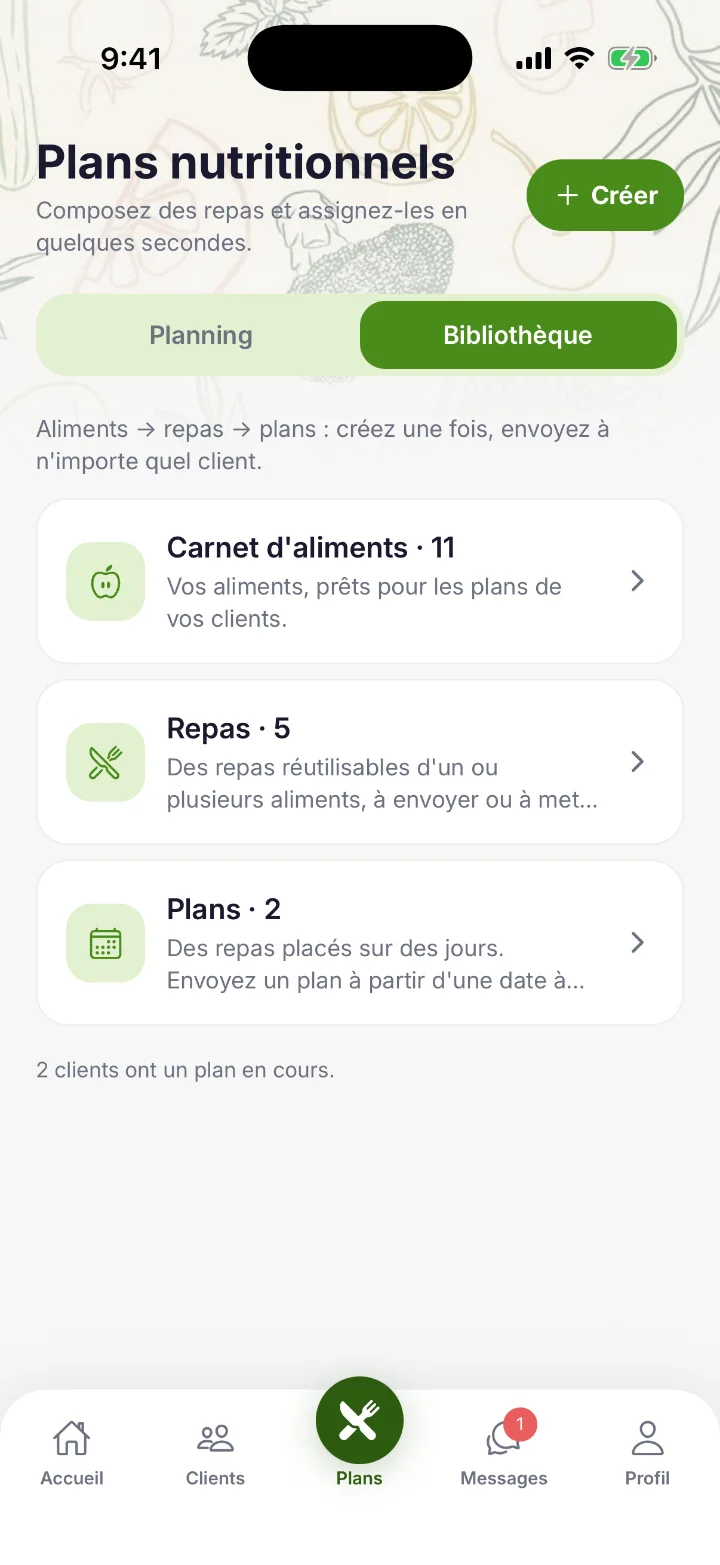Image resolution: width=720 pixels, height=1565 pixels.
Task: Tap the calendar icon beside Plans
Action: [x=105, y=943]
